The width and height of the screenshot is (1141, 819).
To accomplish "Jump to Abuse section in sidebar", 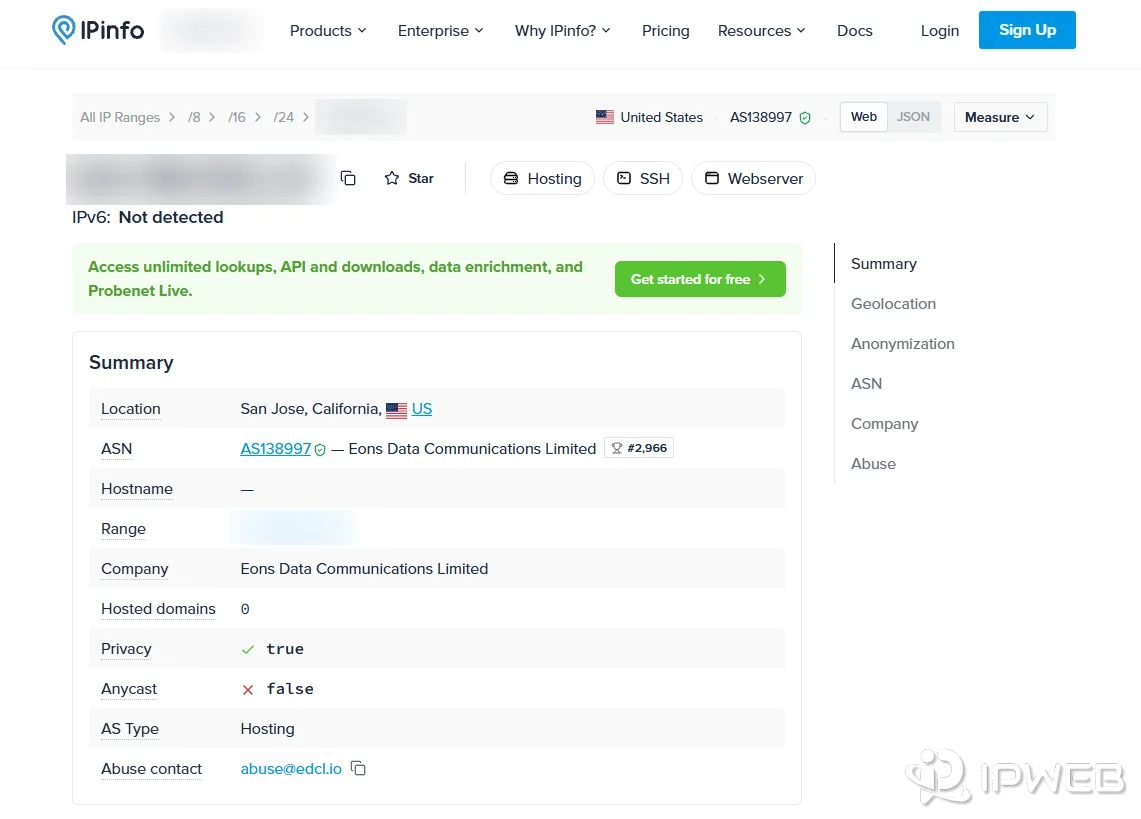I will pyautogui.click(x=873, y=464).
